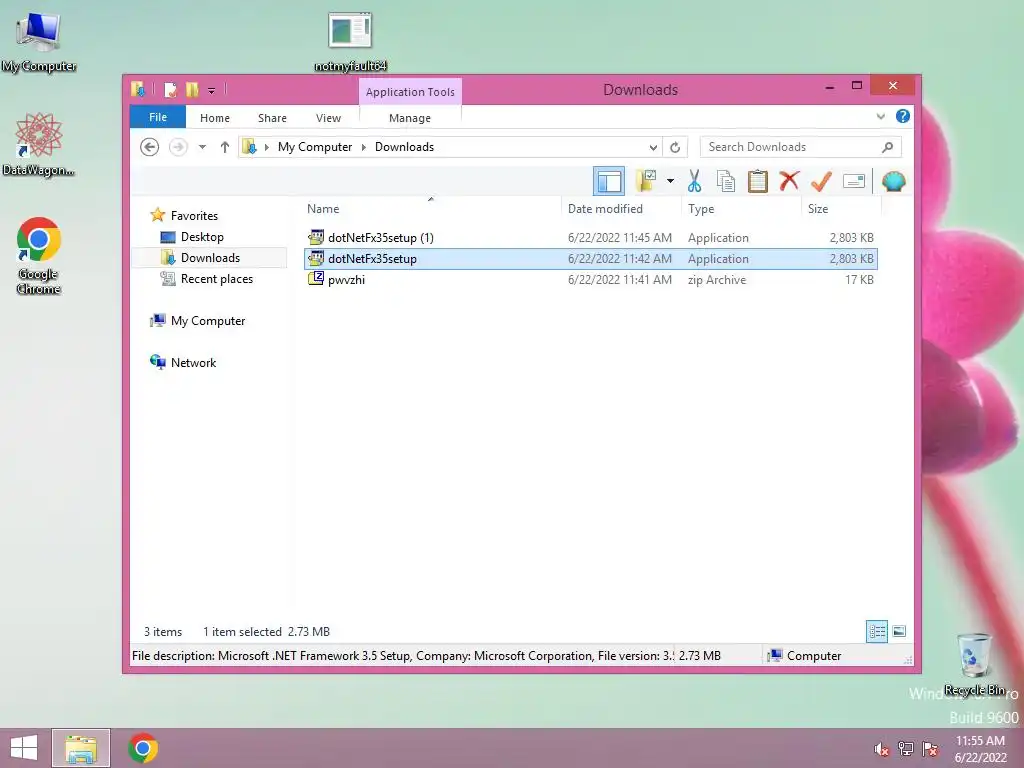Screen dimensions: 1024x768
Task: Open the blue Help question icon
Action: pos(903,116)
